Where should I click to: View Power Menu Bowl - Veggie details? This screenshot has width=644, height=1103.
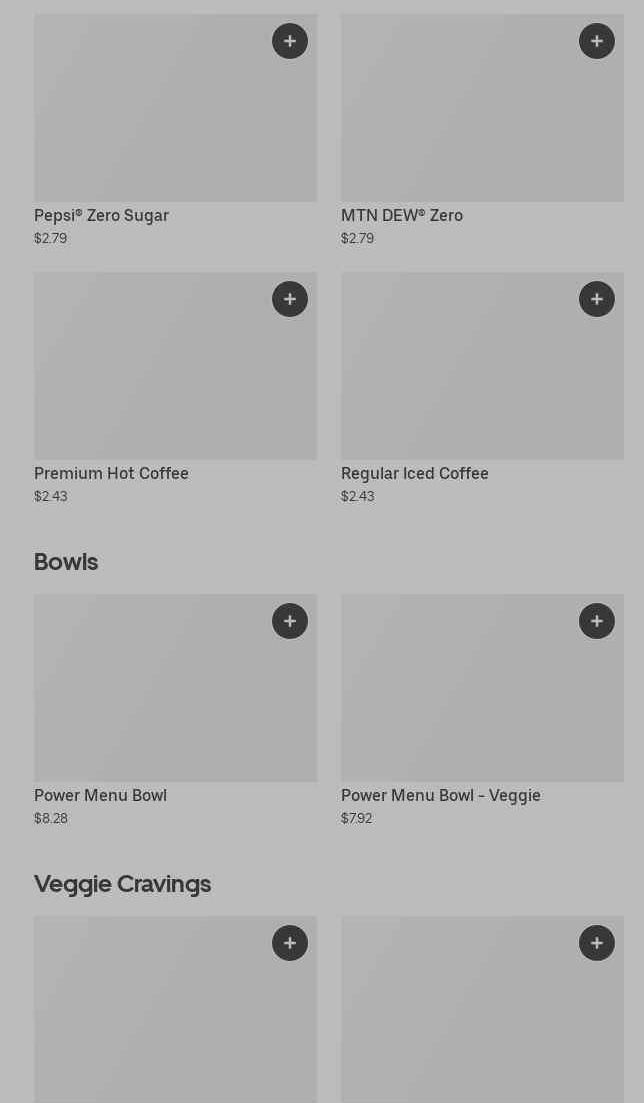point(441,795)
